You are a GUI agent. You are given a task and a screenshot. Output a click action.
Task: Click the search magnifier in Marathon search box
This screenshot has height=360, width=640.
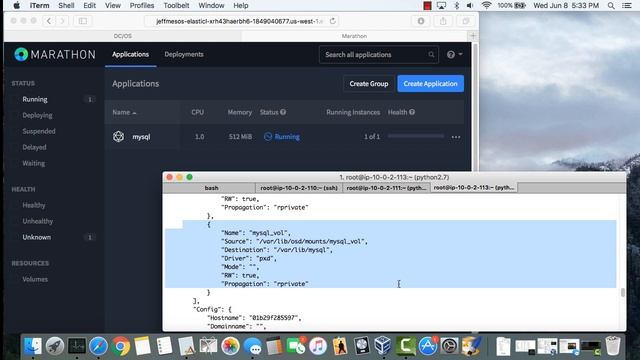pyautogui.click(x=431, y=54)
